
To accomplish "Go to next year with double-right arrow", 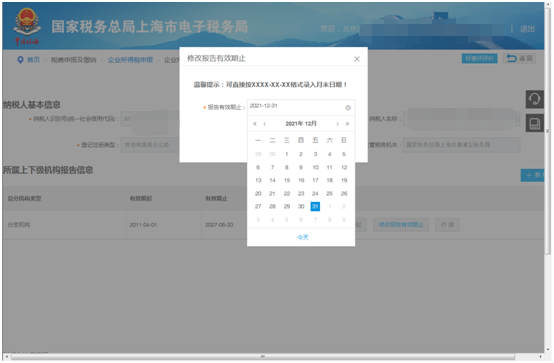I will pos(347,124).
